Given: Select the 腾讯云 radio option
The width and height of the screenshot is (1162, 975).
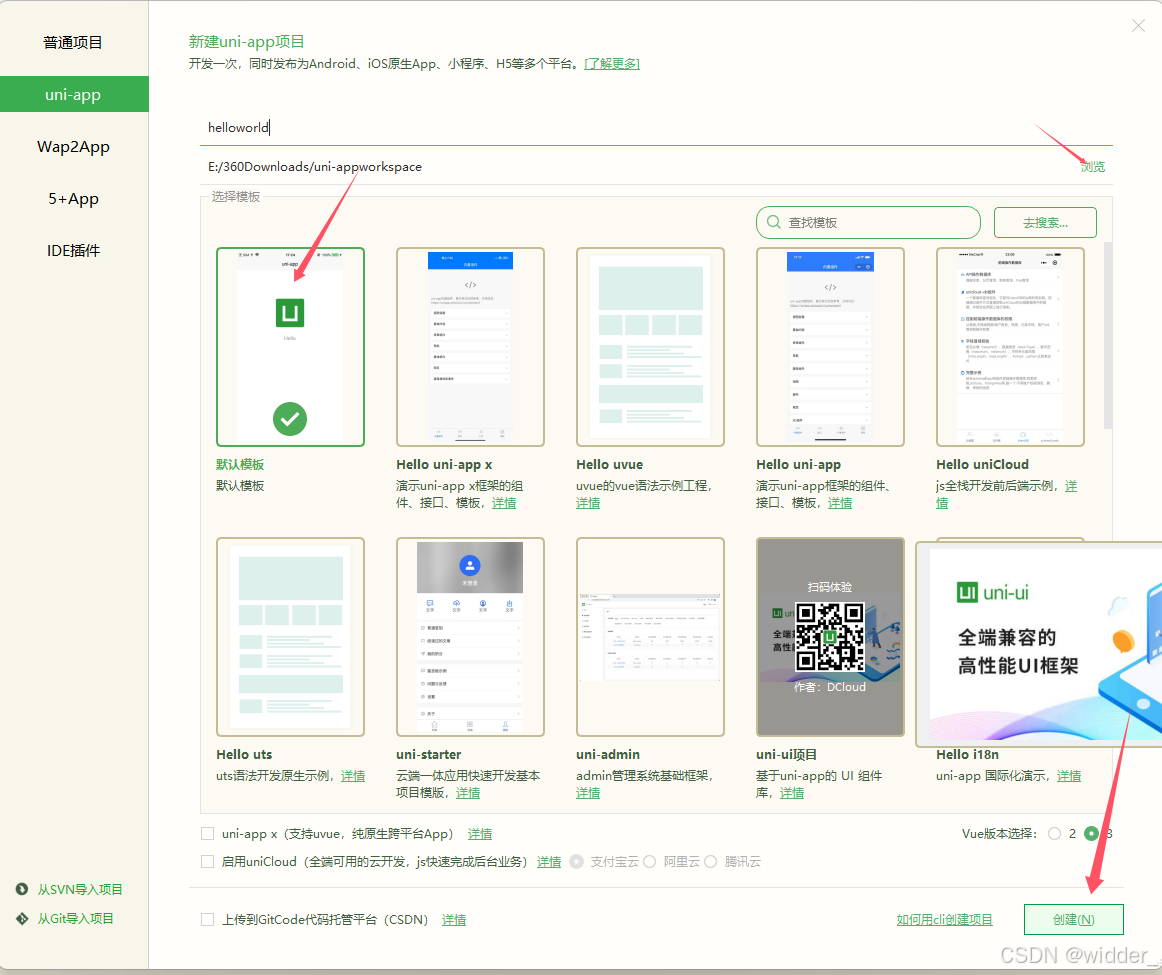Looking at the screenshot, I should point(711,862).
